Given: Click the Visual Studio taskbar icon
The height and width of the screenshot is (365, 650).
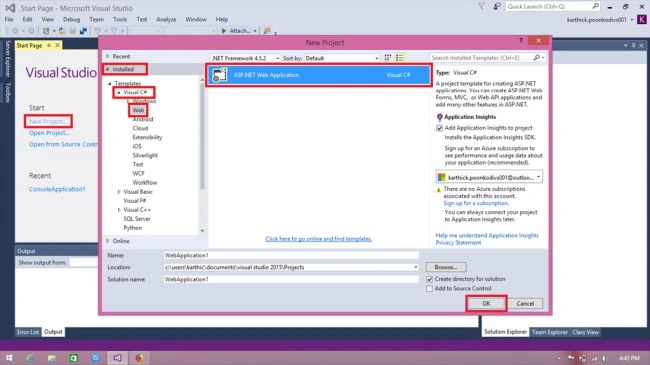Looking at the screenshot, I should 117,358.
